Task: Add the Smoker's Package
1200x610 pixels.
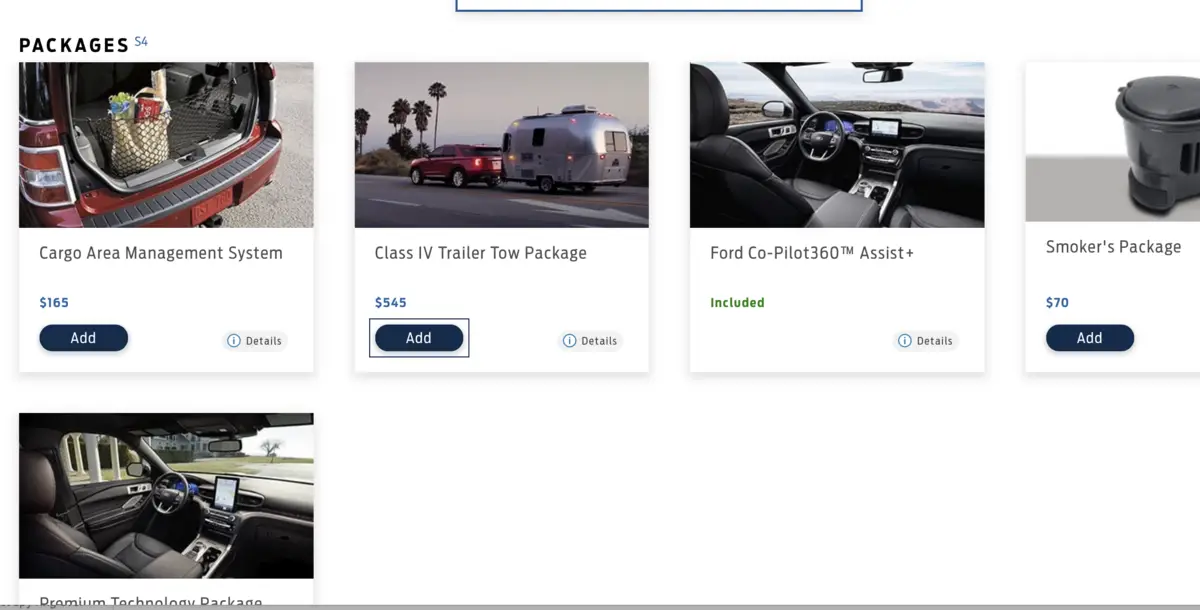Action: (1090, 338)
